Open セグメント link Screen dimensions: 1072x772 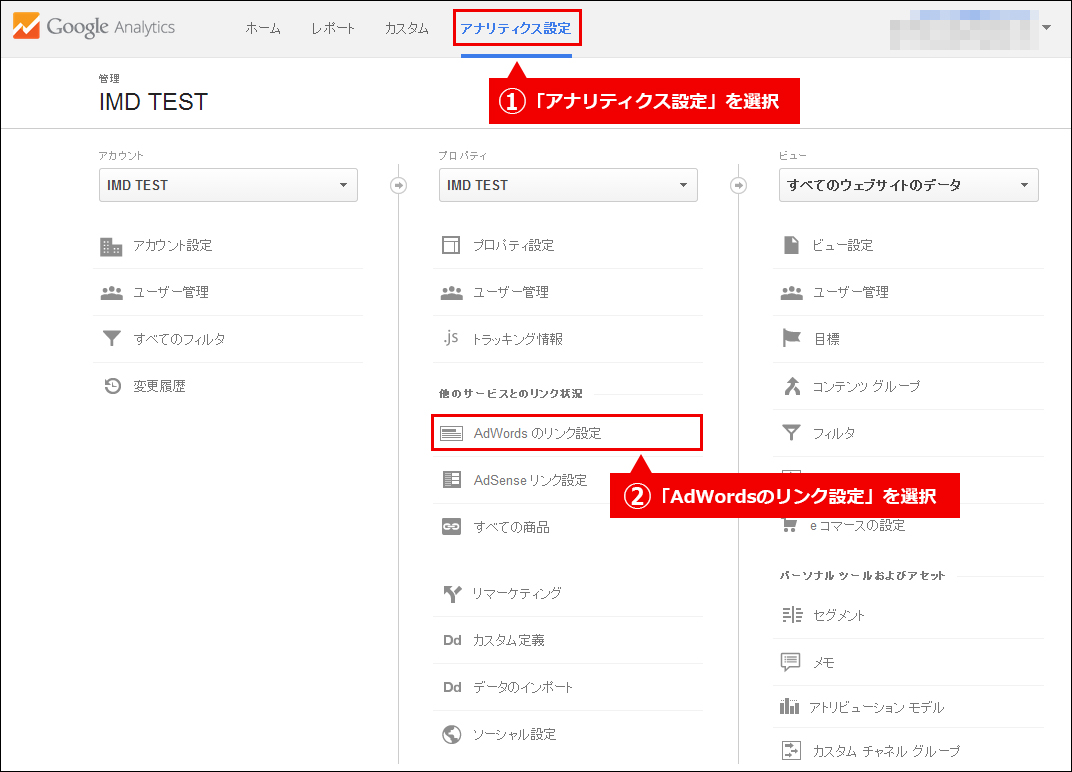click(839, 615)
